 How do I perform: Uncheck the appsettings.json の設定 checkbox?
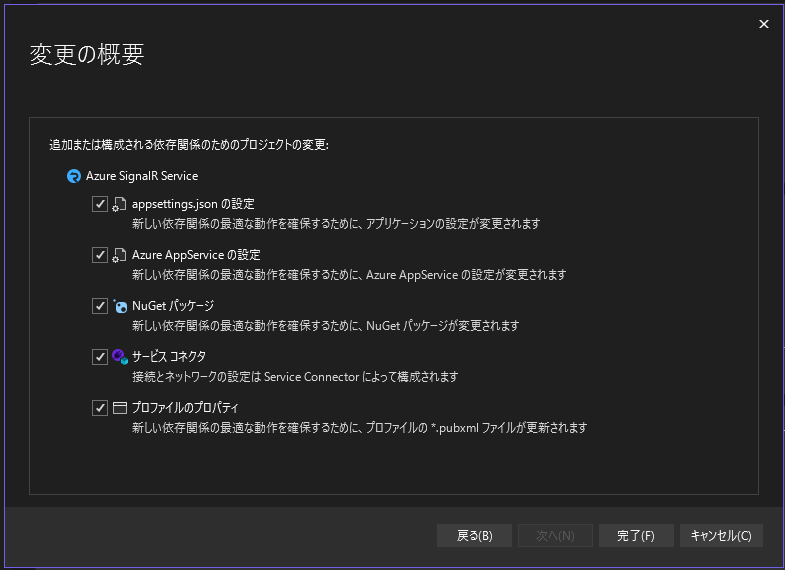coord(100,204)
